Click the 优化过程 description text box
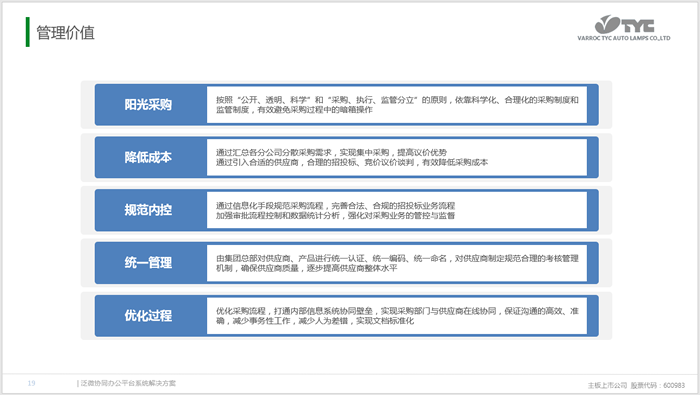The width and height of the screenshot is (700, 395). tap(397, 316)
